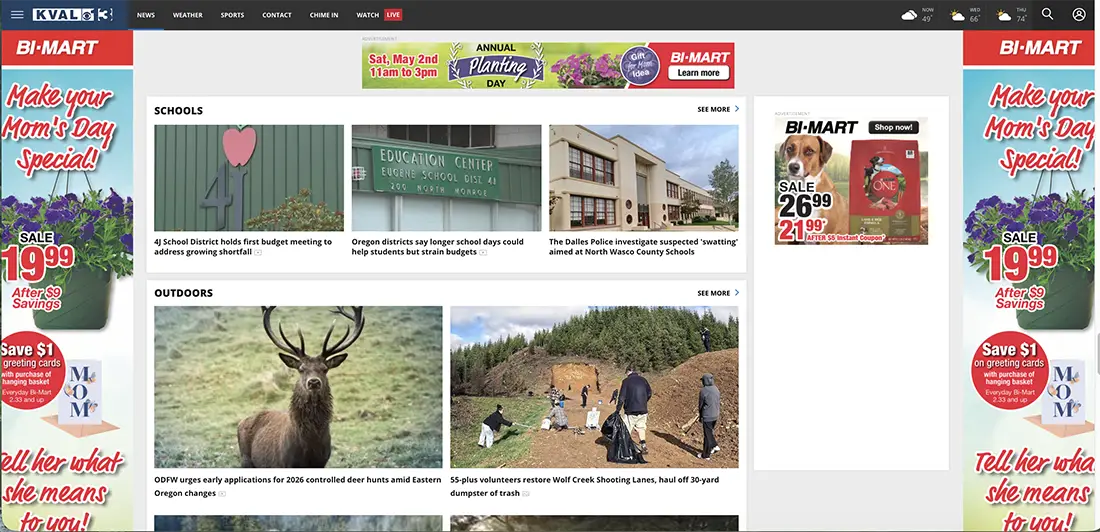Click Shop now on the dog food ad

click(893, 128)
